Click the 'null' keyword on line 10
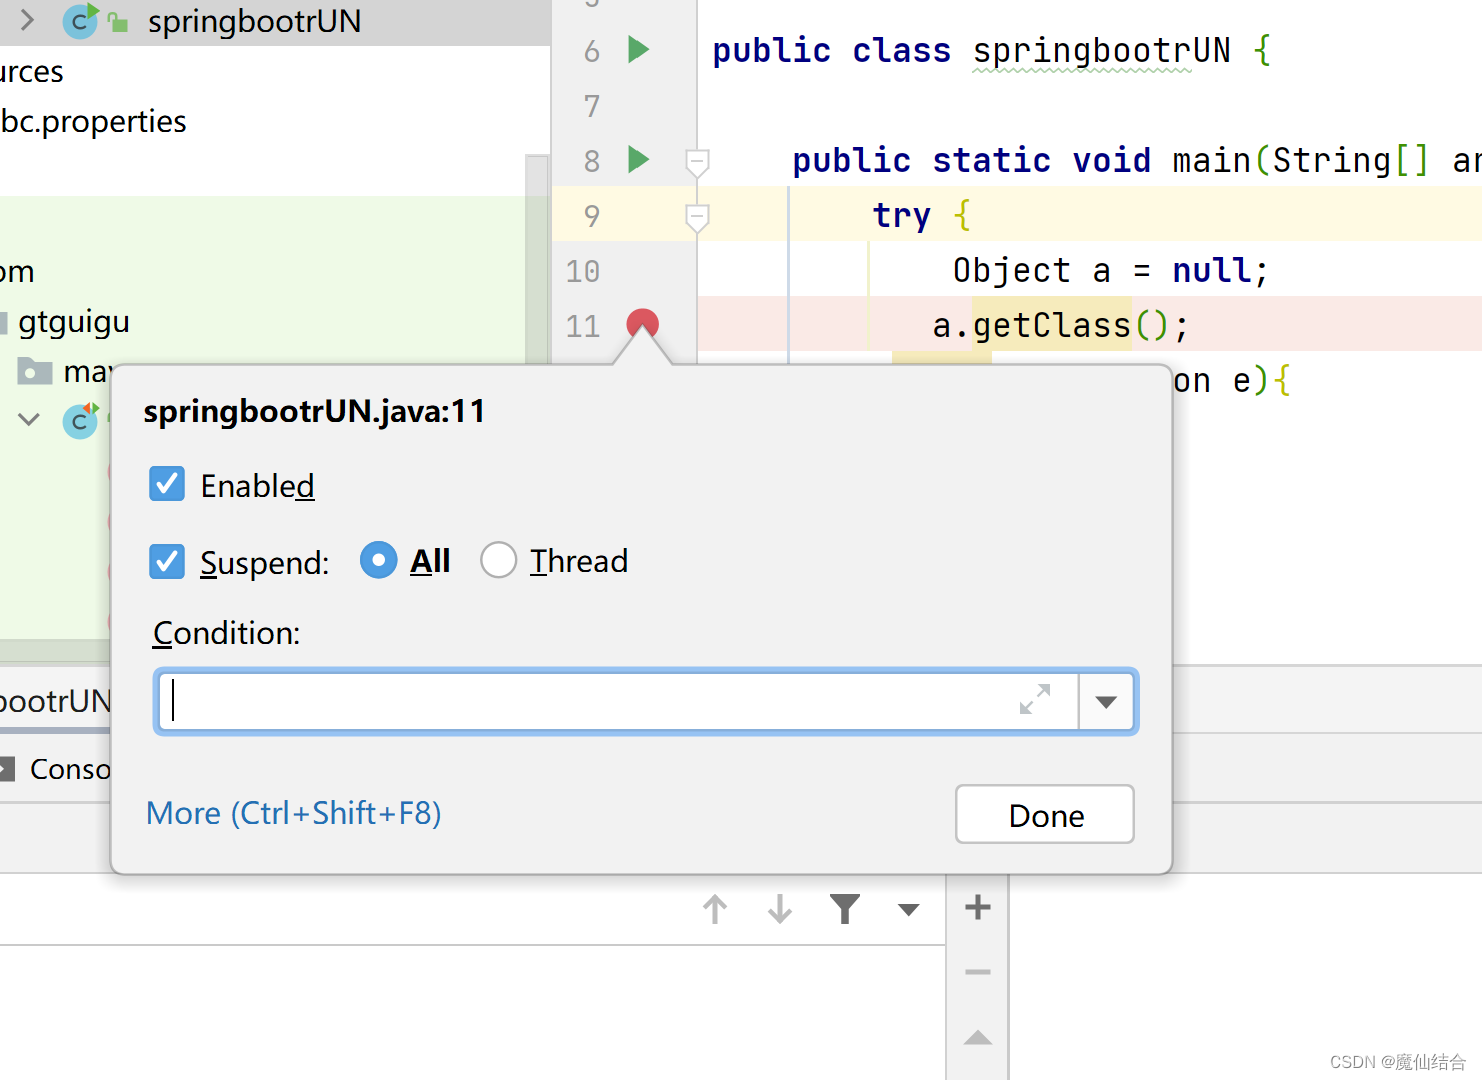 (x=1211, y=270)
